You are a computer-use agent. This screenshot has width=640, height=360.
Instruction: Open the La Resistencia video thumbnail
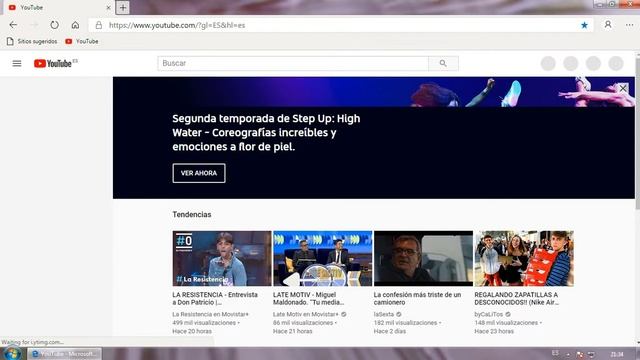[x=222, y=258]
